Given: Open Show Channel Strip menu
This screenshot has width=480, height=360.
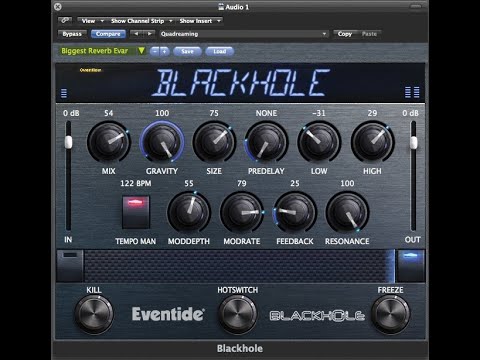Looking at the screenshot, I should point(141,21).
